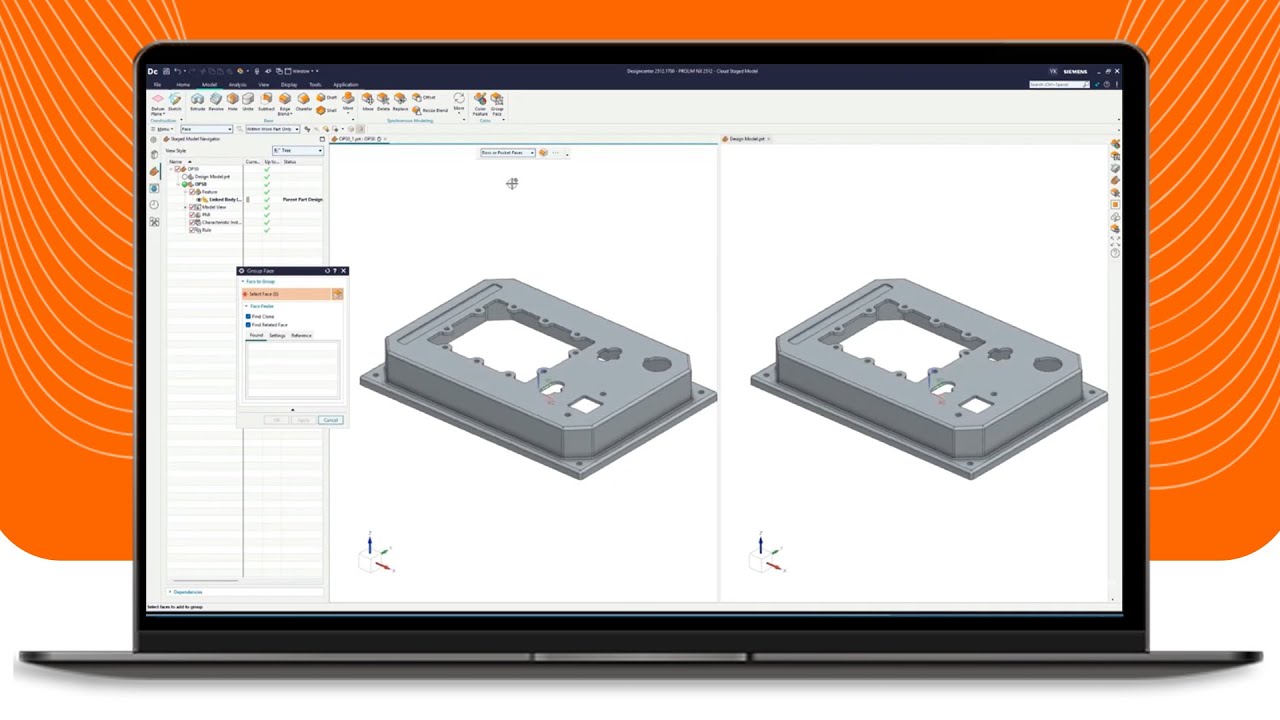The height and width of the screenshot is (720, 1280).
Task: Uncheck the Model View checkbox
Action: coord(192,207)
